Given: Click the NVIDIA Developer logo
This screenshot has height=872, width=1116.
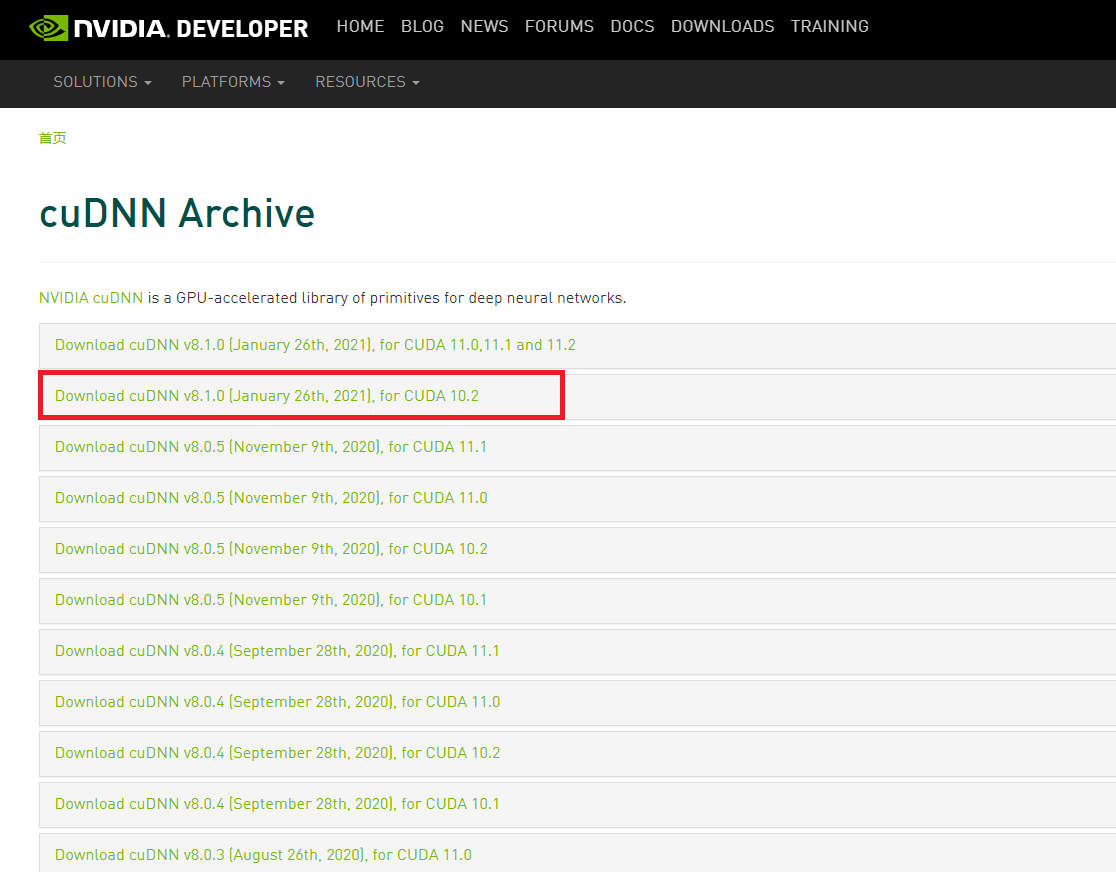Looking at the screenshot, I should point(169,28).
